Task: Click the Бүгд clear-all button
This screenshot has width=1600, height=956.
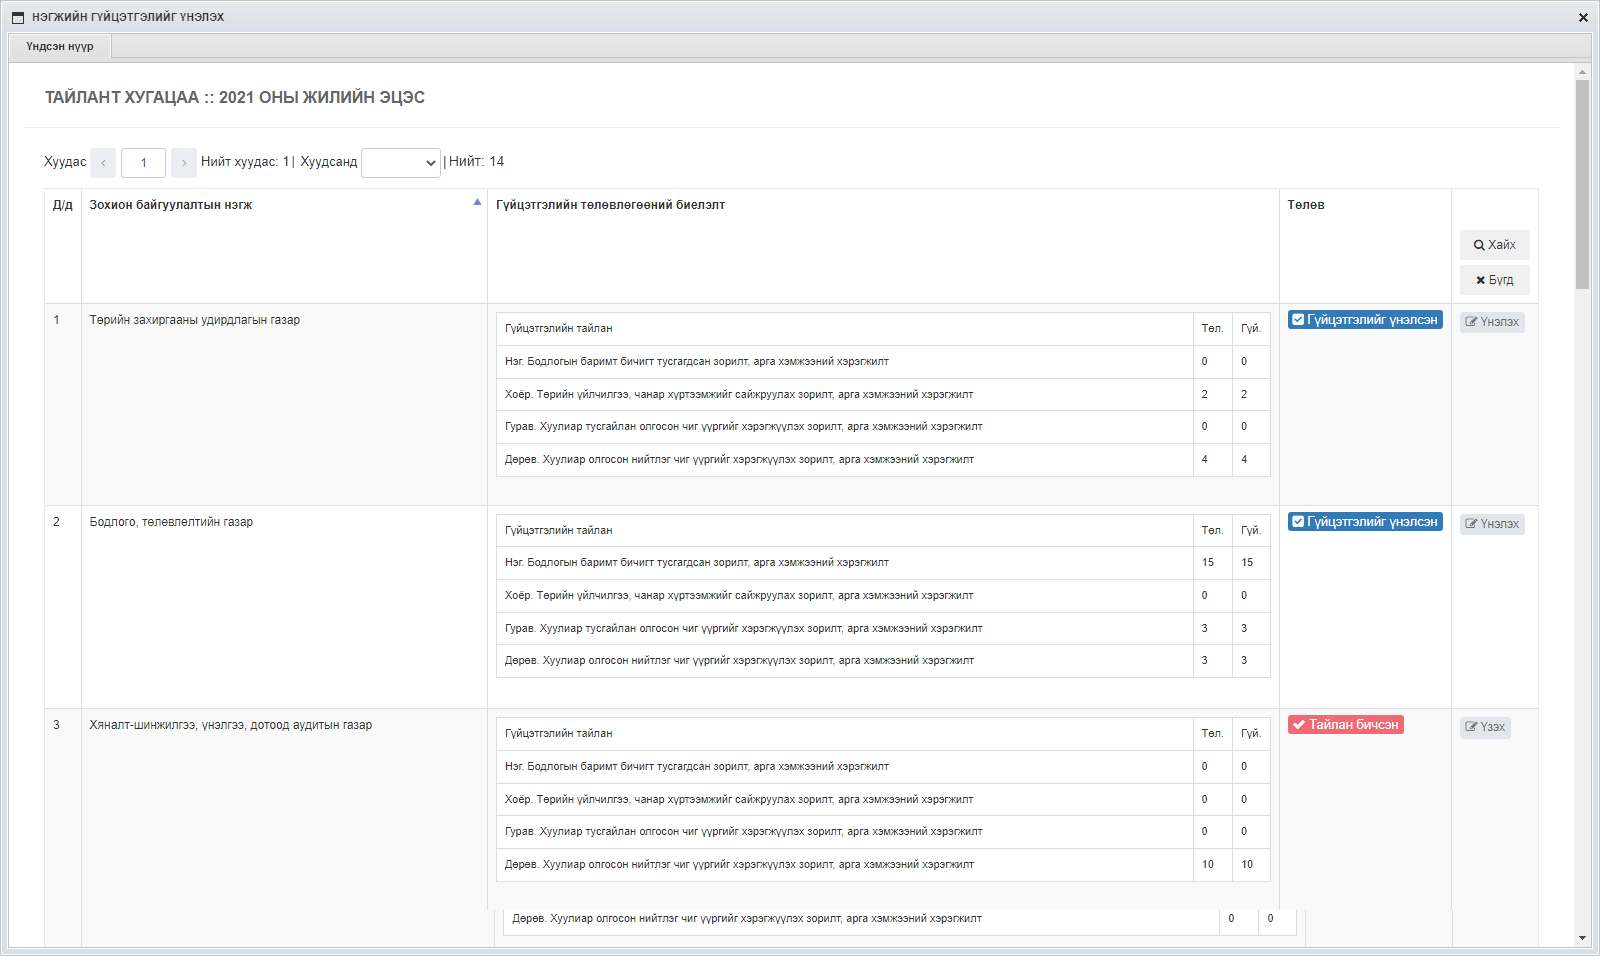Action: (1494, 280)
